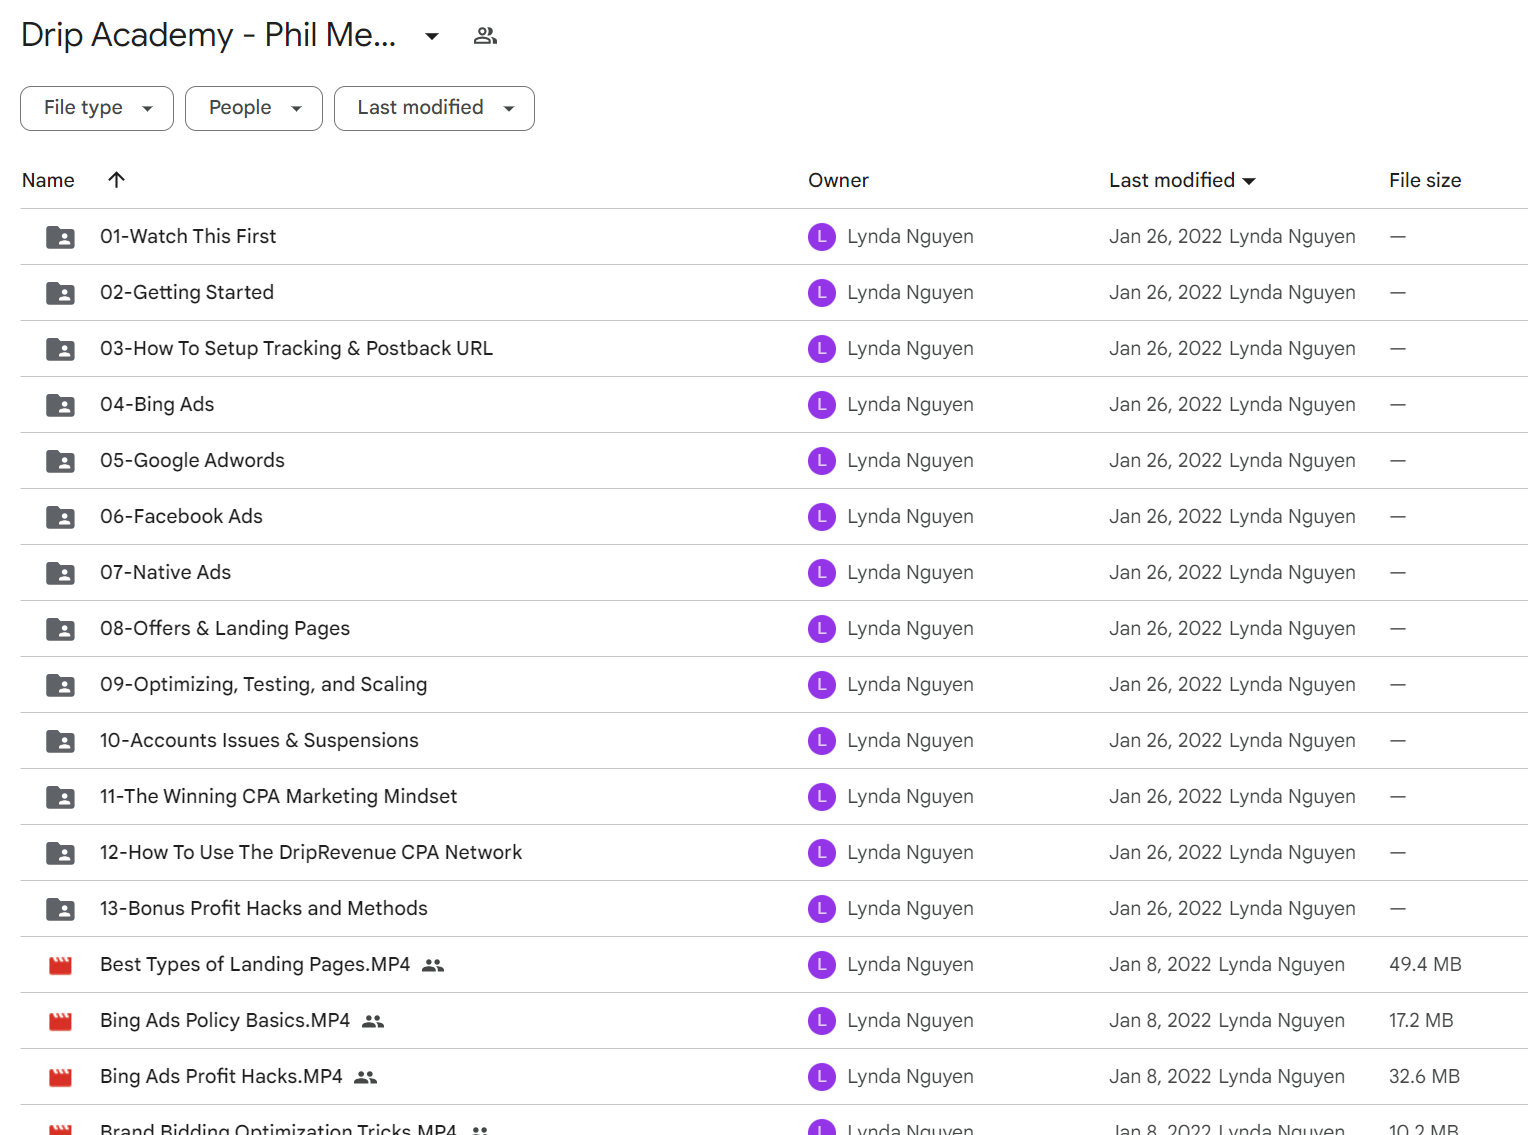Click the folder icon for 06-Facebook Ads
The height and width of the screenshot is (1135, 1528).
(x=60, y=517)
